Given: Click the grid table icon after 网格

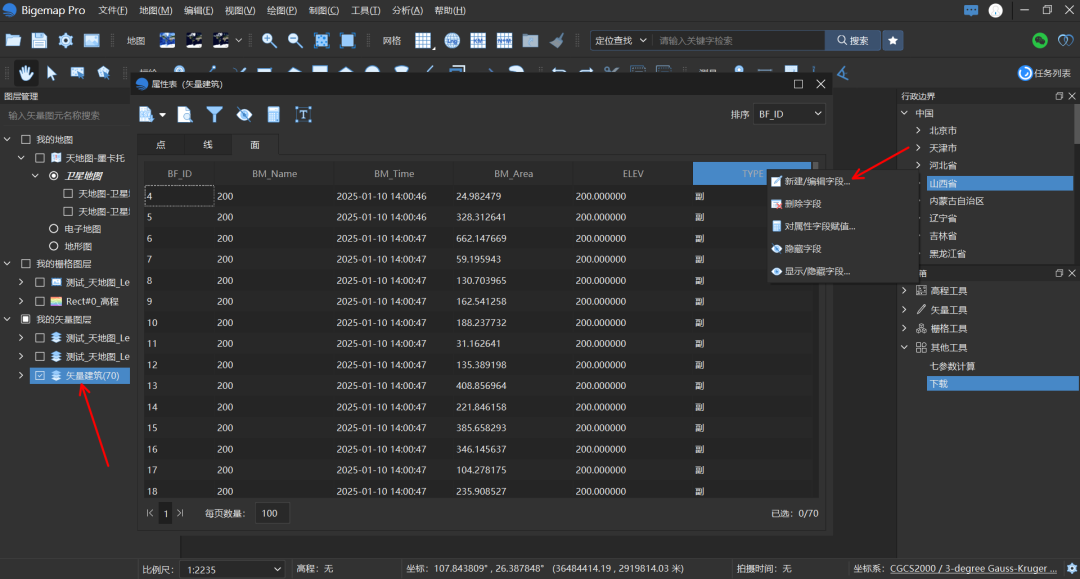Looking at the screenshot, I should click(424, 41).
